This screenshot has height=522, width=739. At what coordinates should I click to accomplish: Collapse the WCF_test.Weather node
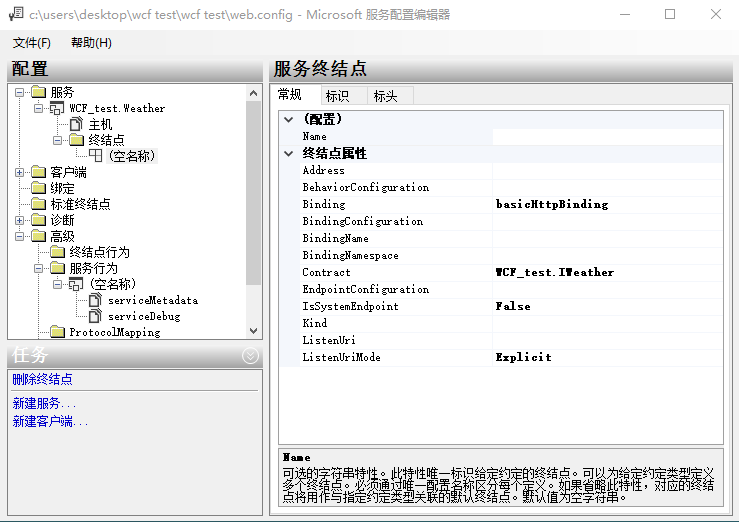[x=38, y=108]
